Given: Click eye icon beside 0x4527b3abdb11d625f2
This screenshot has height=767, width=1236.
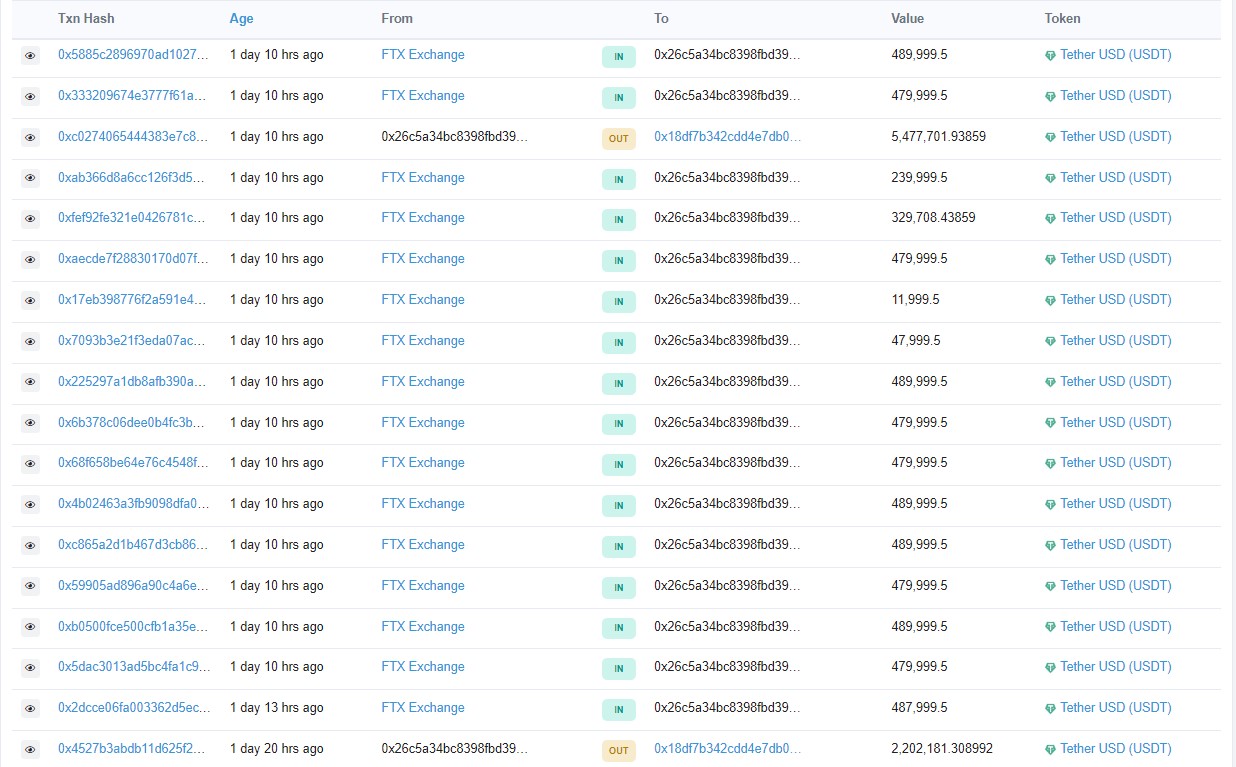Looking at the screenshot, I should click(x=30, y=750).
